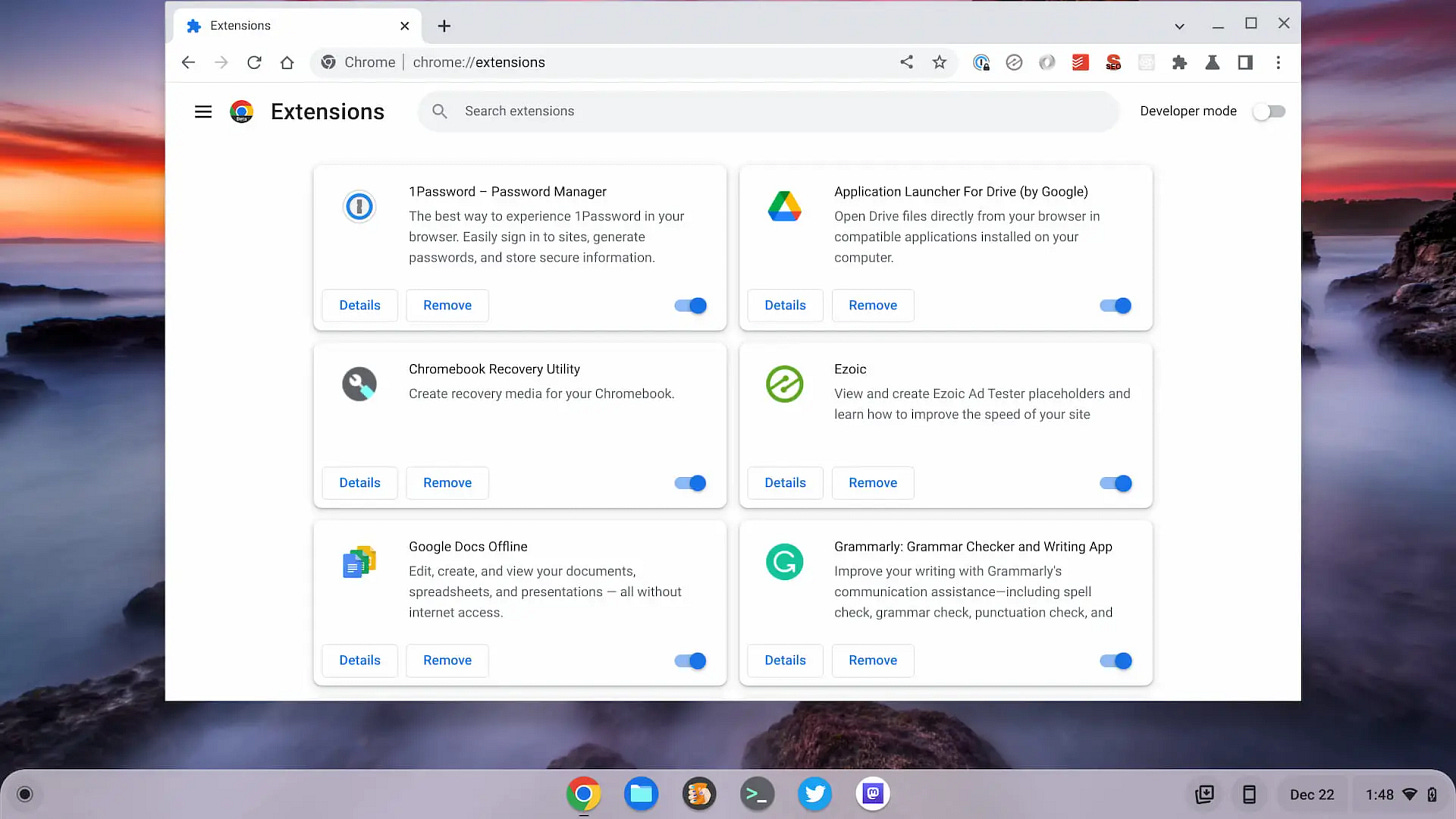Go back with the browser back arrow
The image size is (1456, 819).
click(x=188, y=62)
